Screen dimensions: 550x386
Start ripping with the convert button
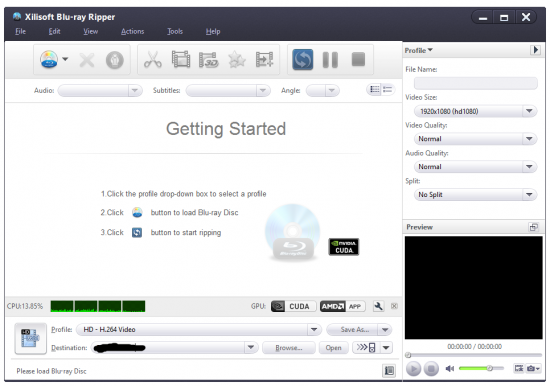303,59
